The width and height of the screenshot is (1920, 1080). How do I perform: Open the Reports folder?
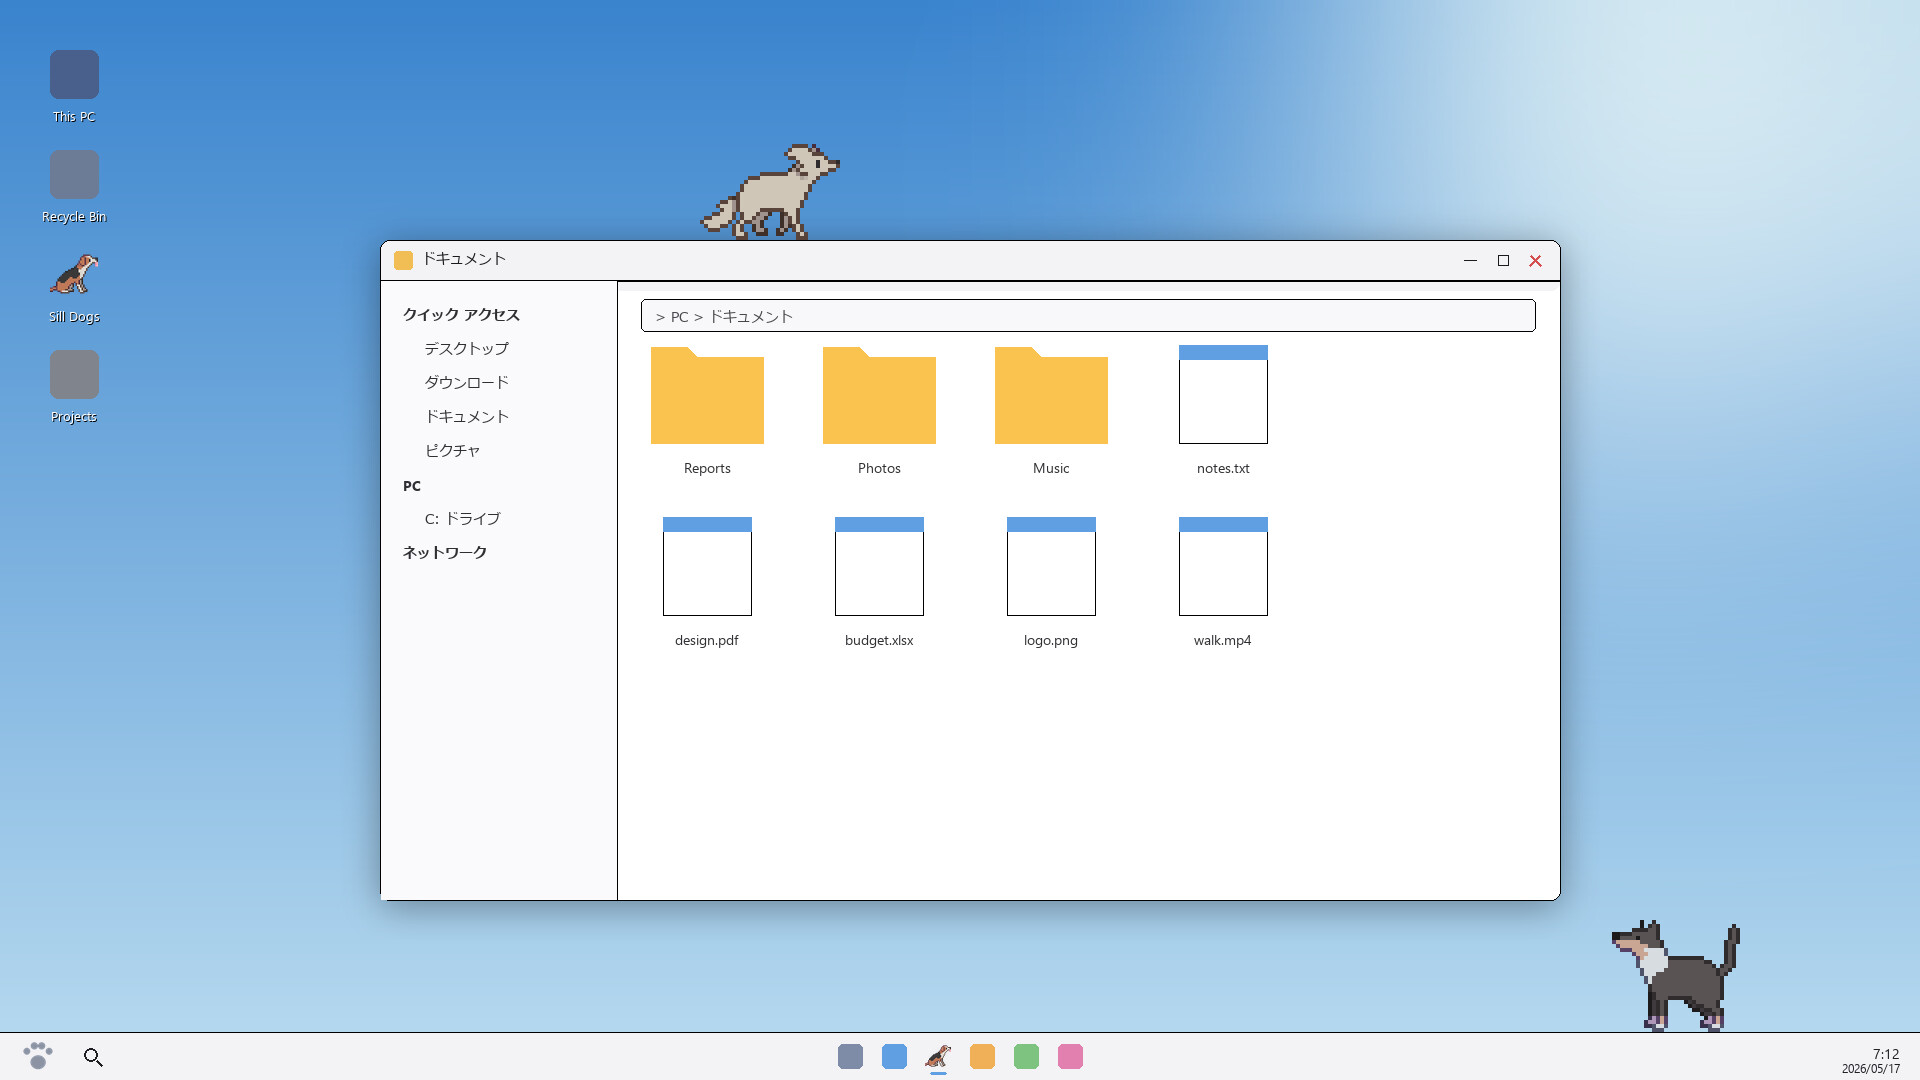point(707,395)
